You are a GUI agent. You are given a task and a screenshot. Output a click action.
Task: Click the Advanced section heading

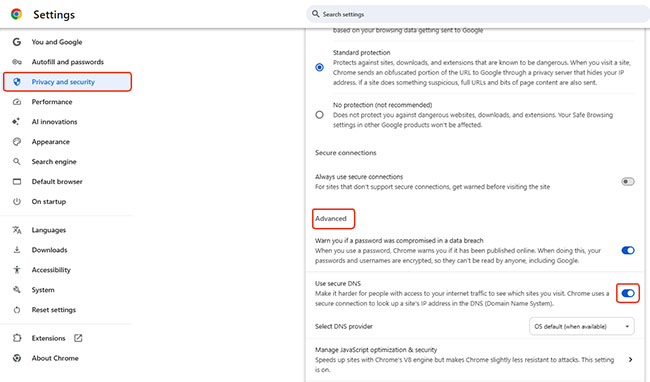pos(331,218)
